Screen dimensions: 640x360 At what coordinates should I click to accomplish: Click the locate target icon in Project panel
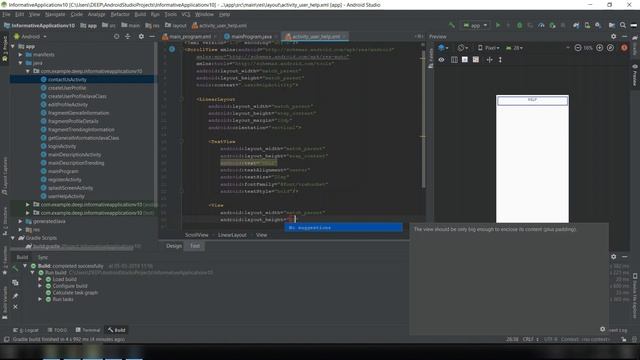(x=116, y=36)
